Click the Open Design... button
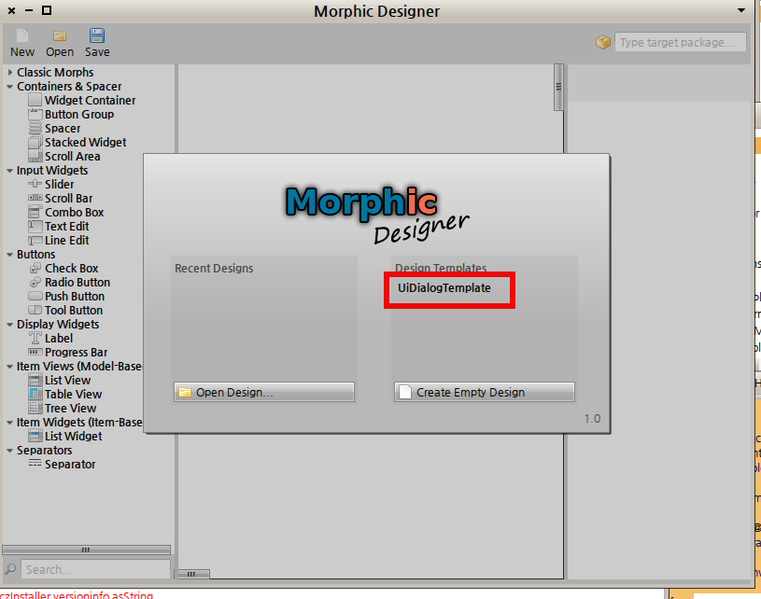Viewport: 761px width, 599px height. (264, 392)
